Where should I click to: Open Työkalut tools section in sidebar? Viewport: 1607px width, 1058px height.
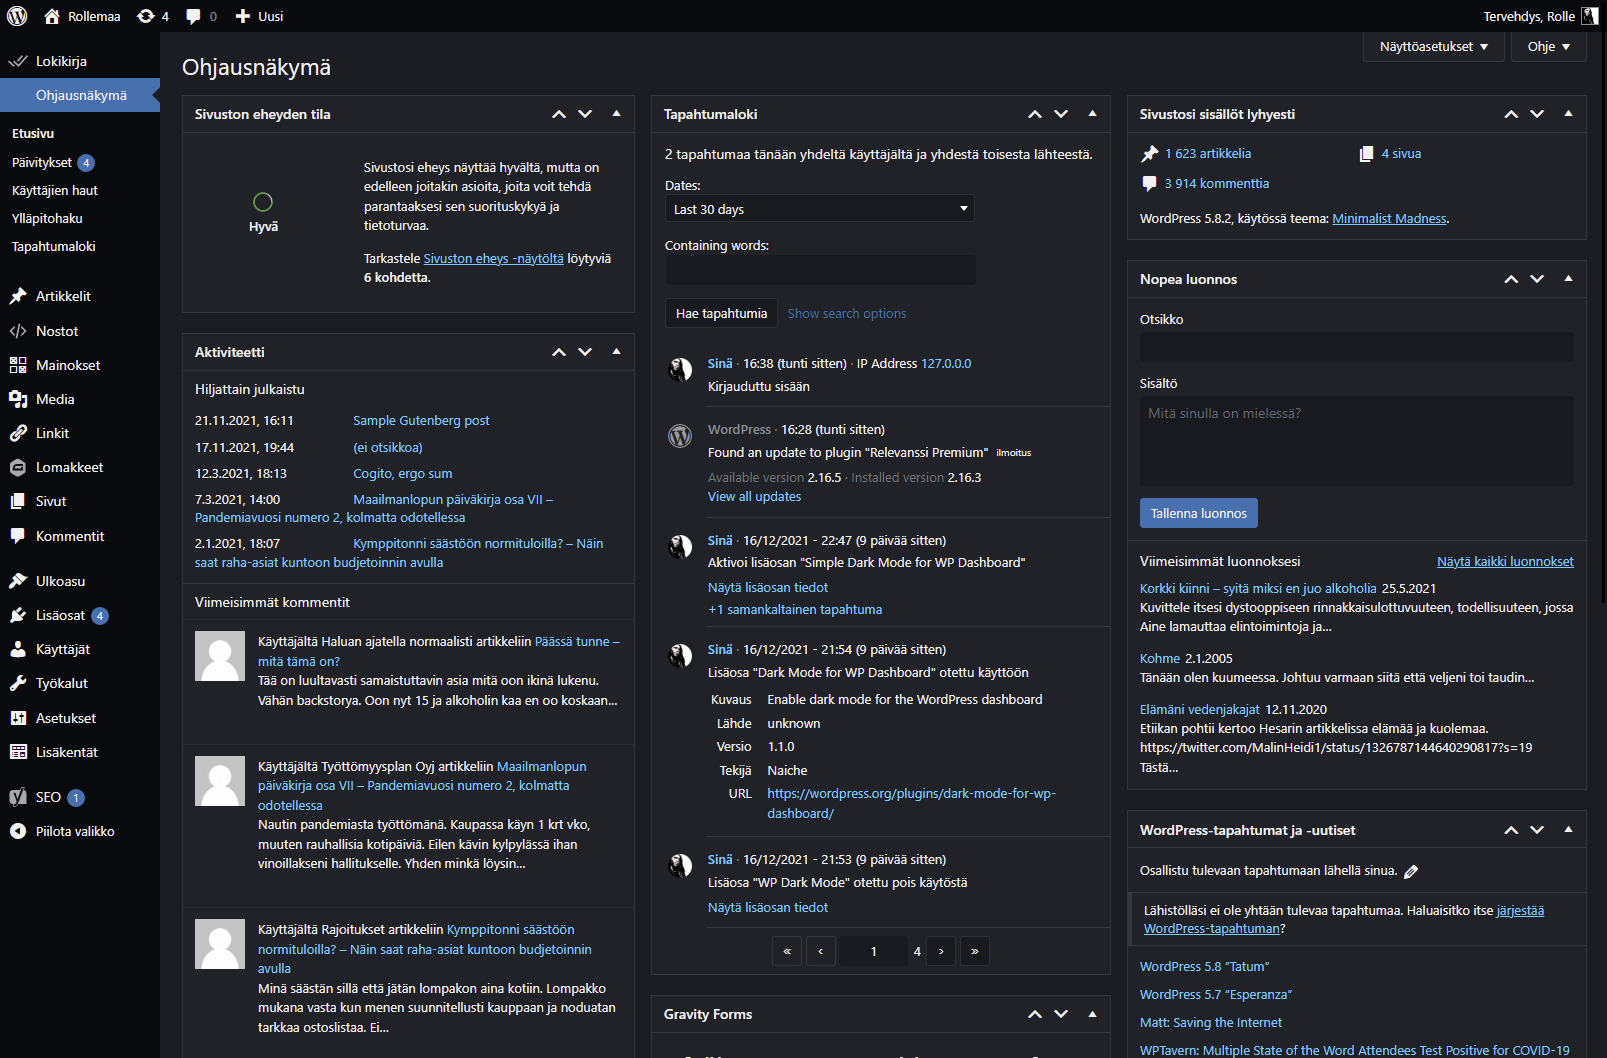coord(62,683)
